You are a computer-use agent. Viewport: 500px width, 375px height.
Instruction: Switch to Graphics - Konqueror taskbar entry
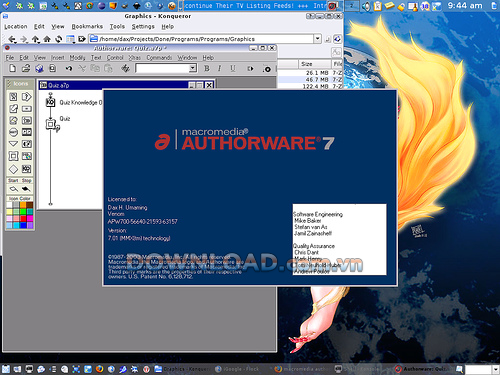[182, 369]
